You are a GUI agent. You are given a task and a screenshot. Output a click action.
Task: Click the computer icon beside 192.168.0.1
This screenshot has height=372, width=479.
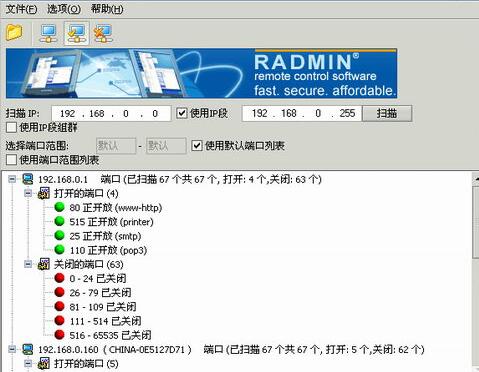pos(28,179)
